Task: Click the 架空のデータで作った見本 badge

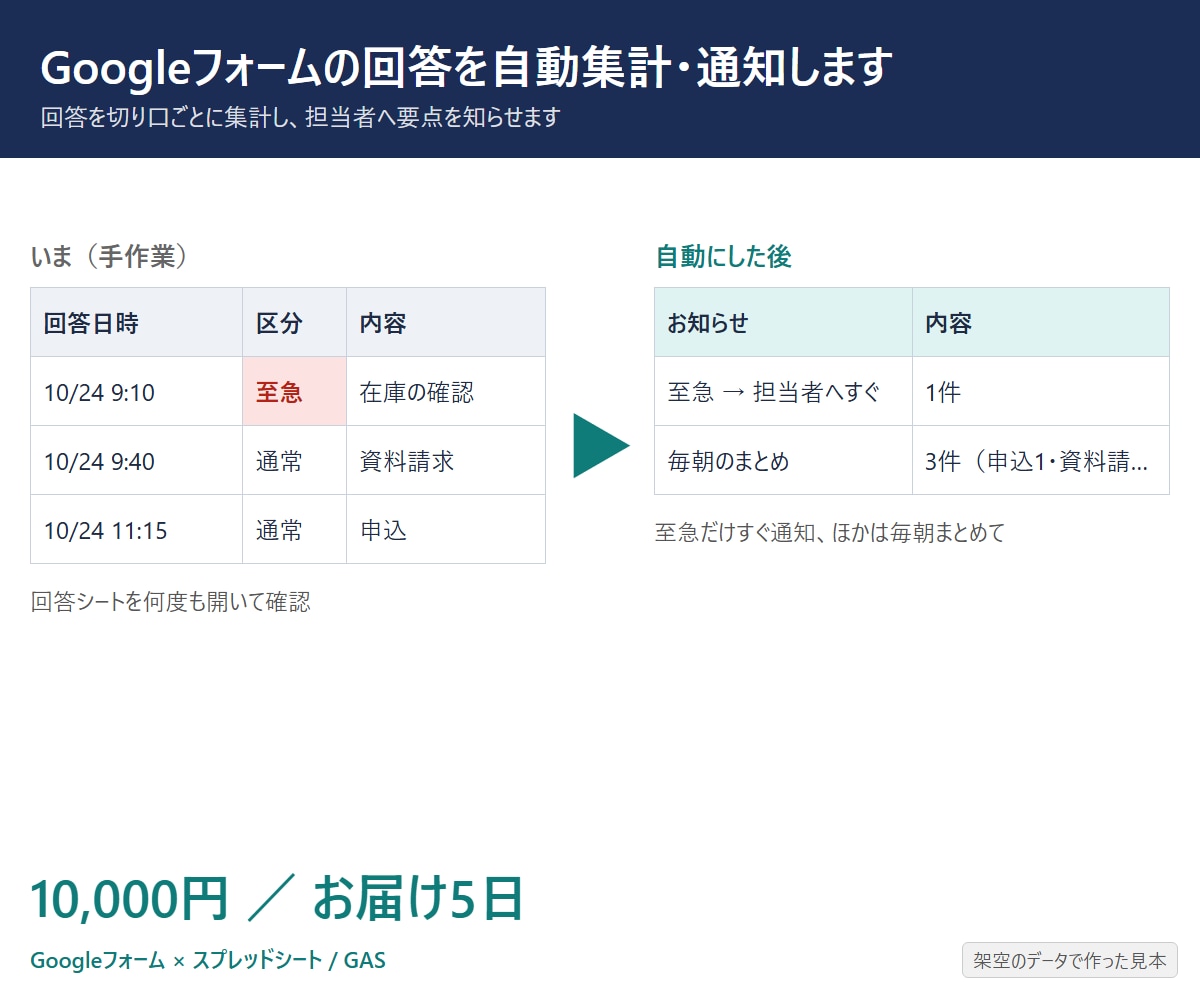Action: tap(1070, 960)
